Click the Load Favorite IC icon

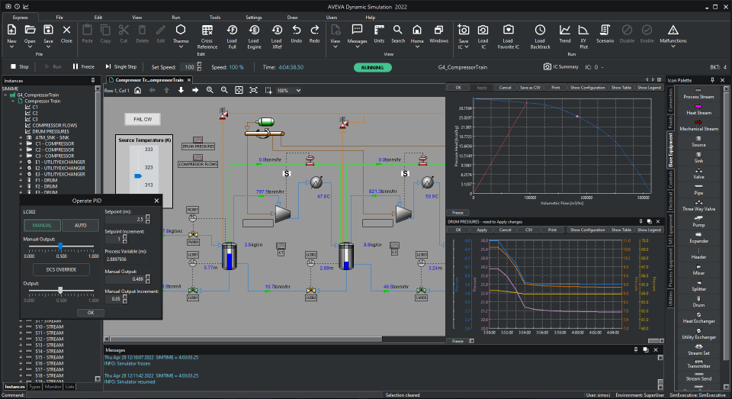pos(508,30)
